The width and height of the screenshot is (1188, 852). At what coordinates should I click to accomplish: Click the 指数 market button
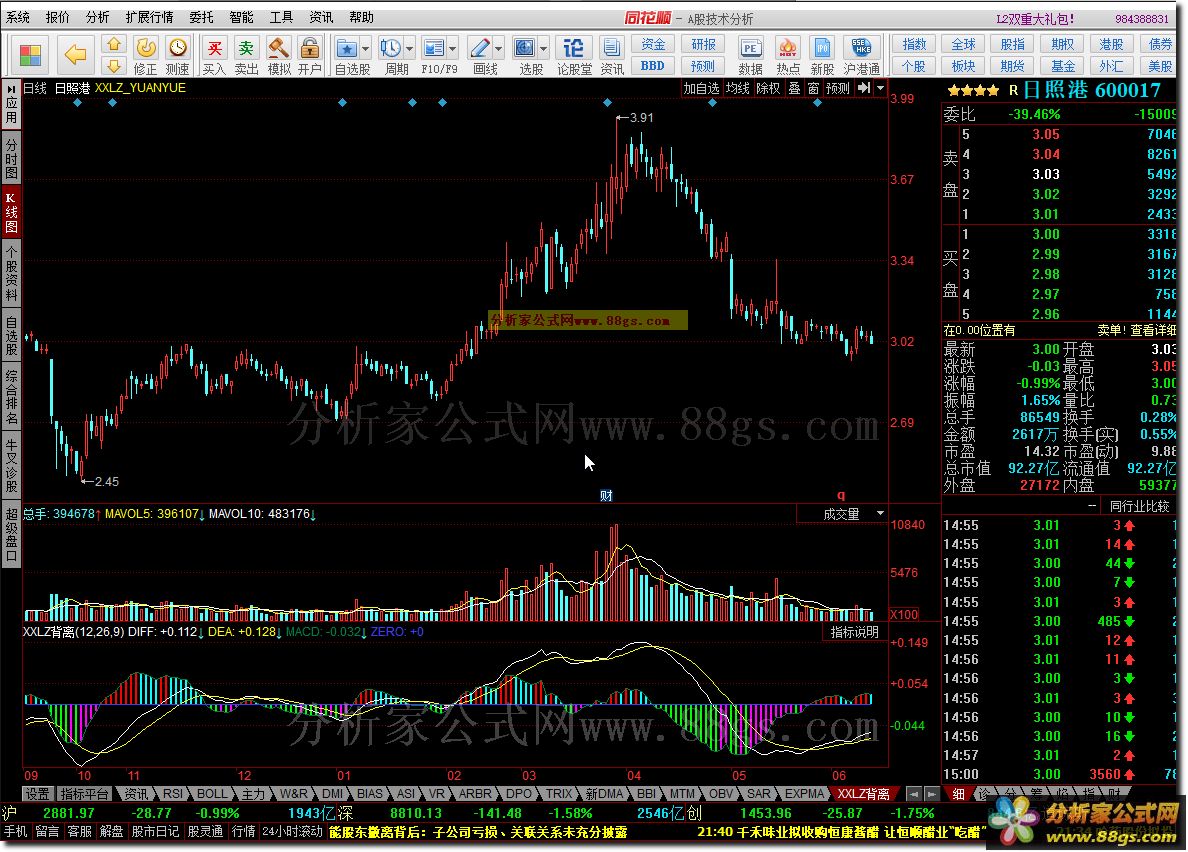coord(914,45)
